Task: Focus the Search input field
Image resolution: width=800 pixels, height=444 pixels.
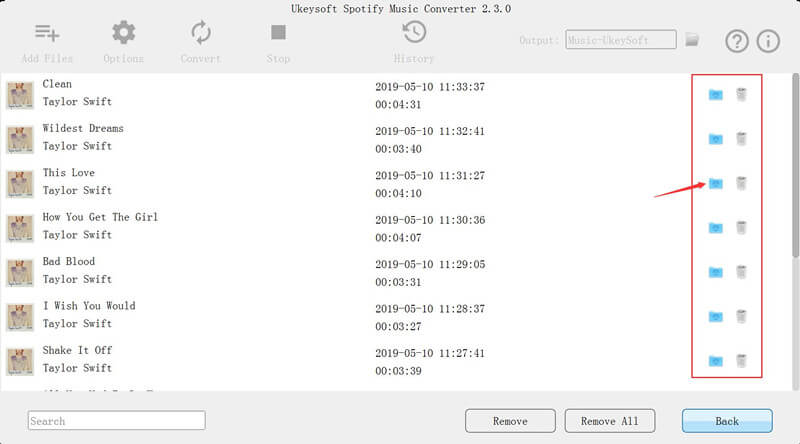Action: point(117,421)
